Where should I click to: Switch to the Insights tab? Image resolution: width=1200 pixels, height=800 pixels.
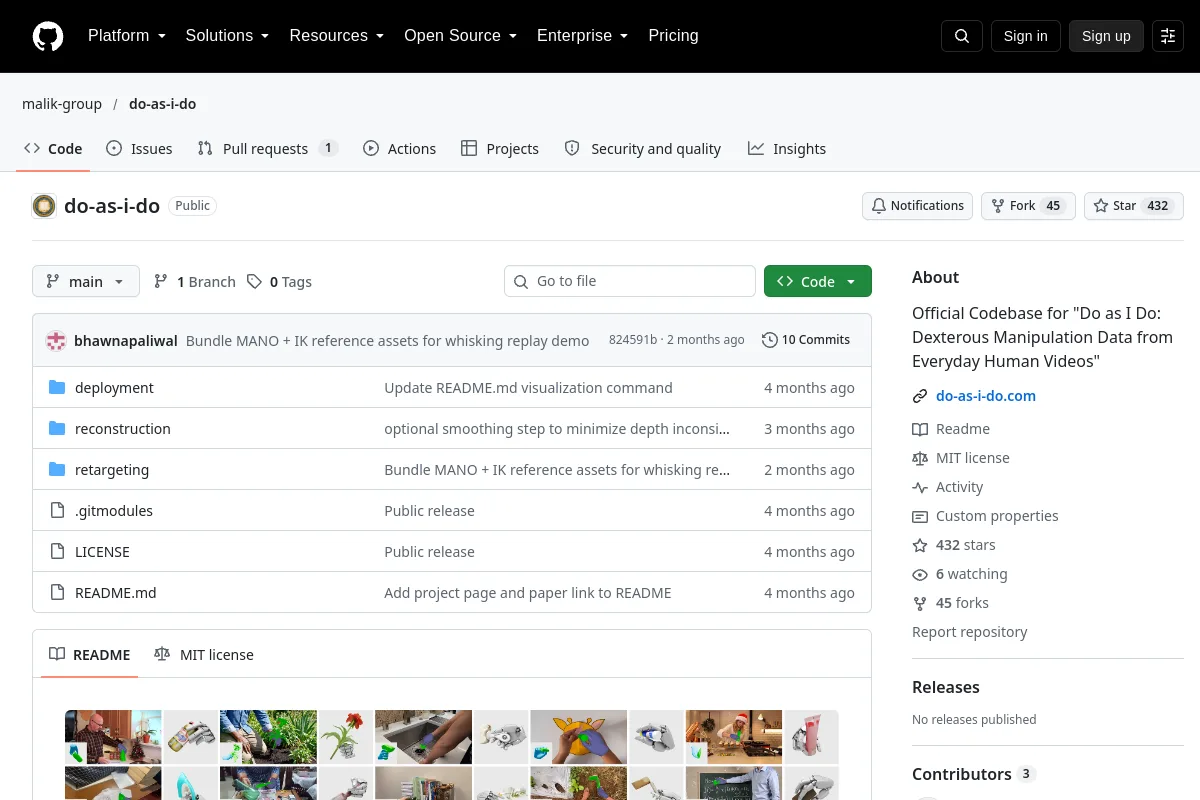[x=787, y=149]
